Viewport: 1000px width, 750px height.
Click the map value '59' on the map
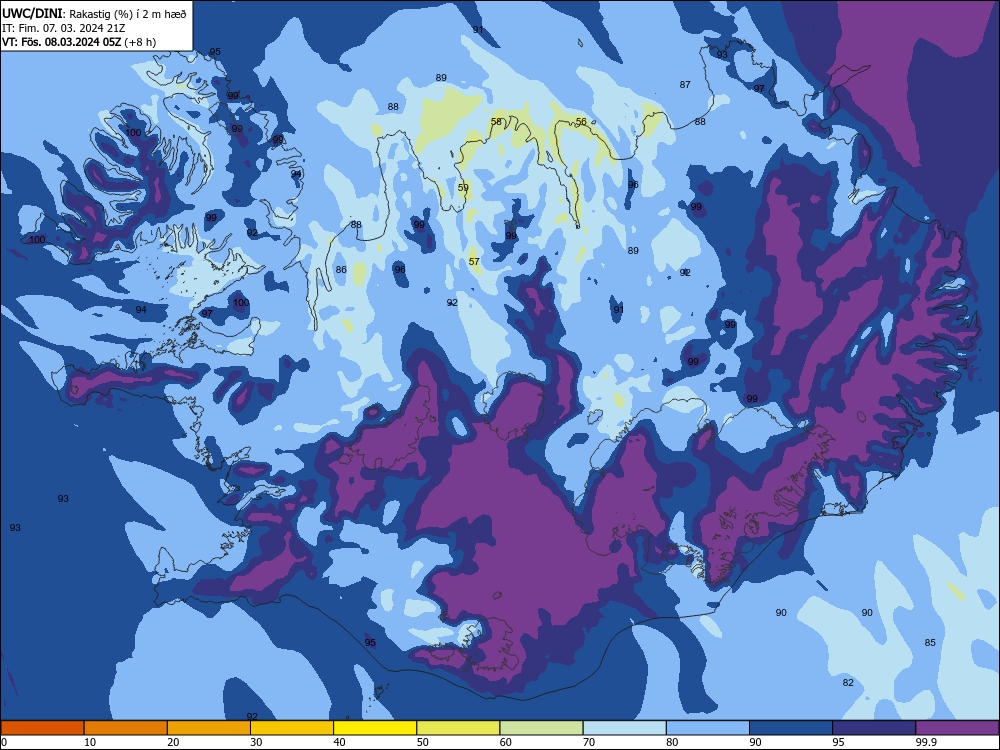pyautogui.click(x=464, y=188)
